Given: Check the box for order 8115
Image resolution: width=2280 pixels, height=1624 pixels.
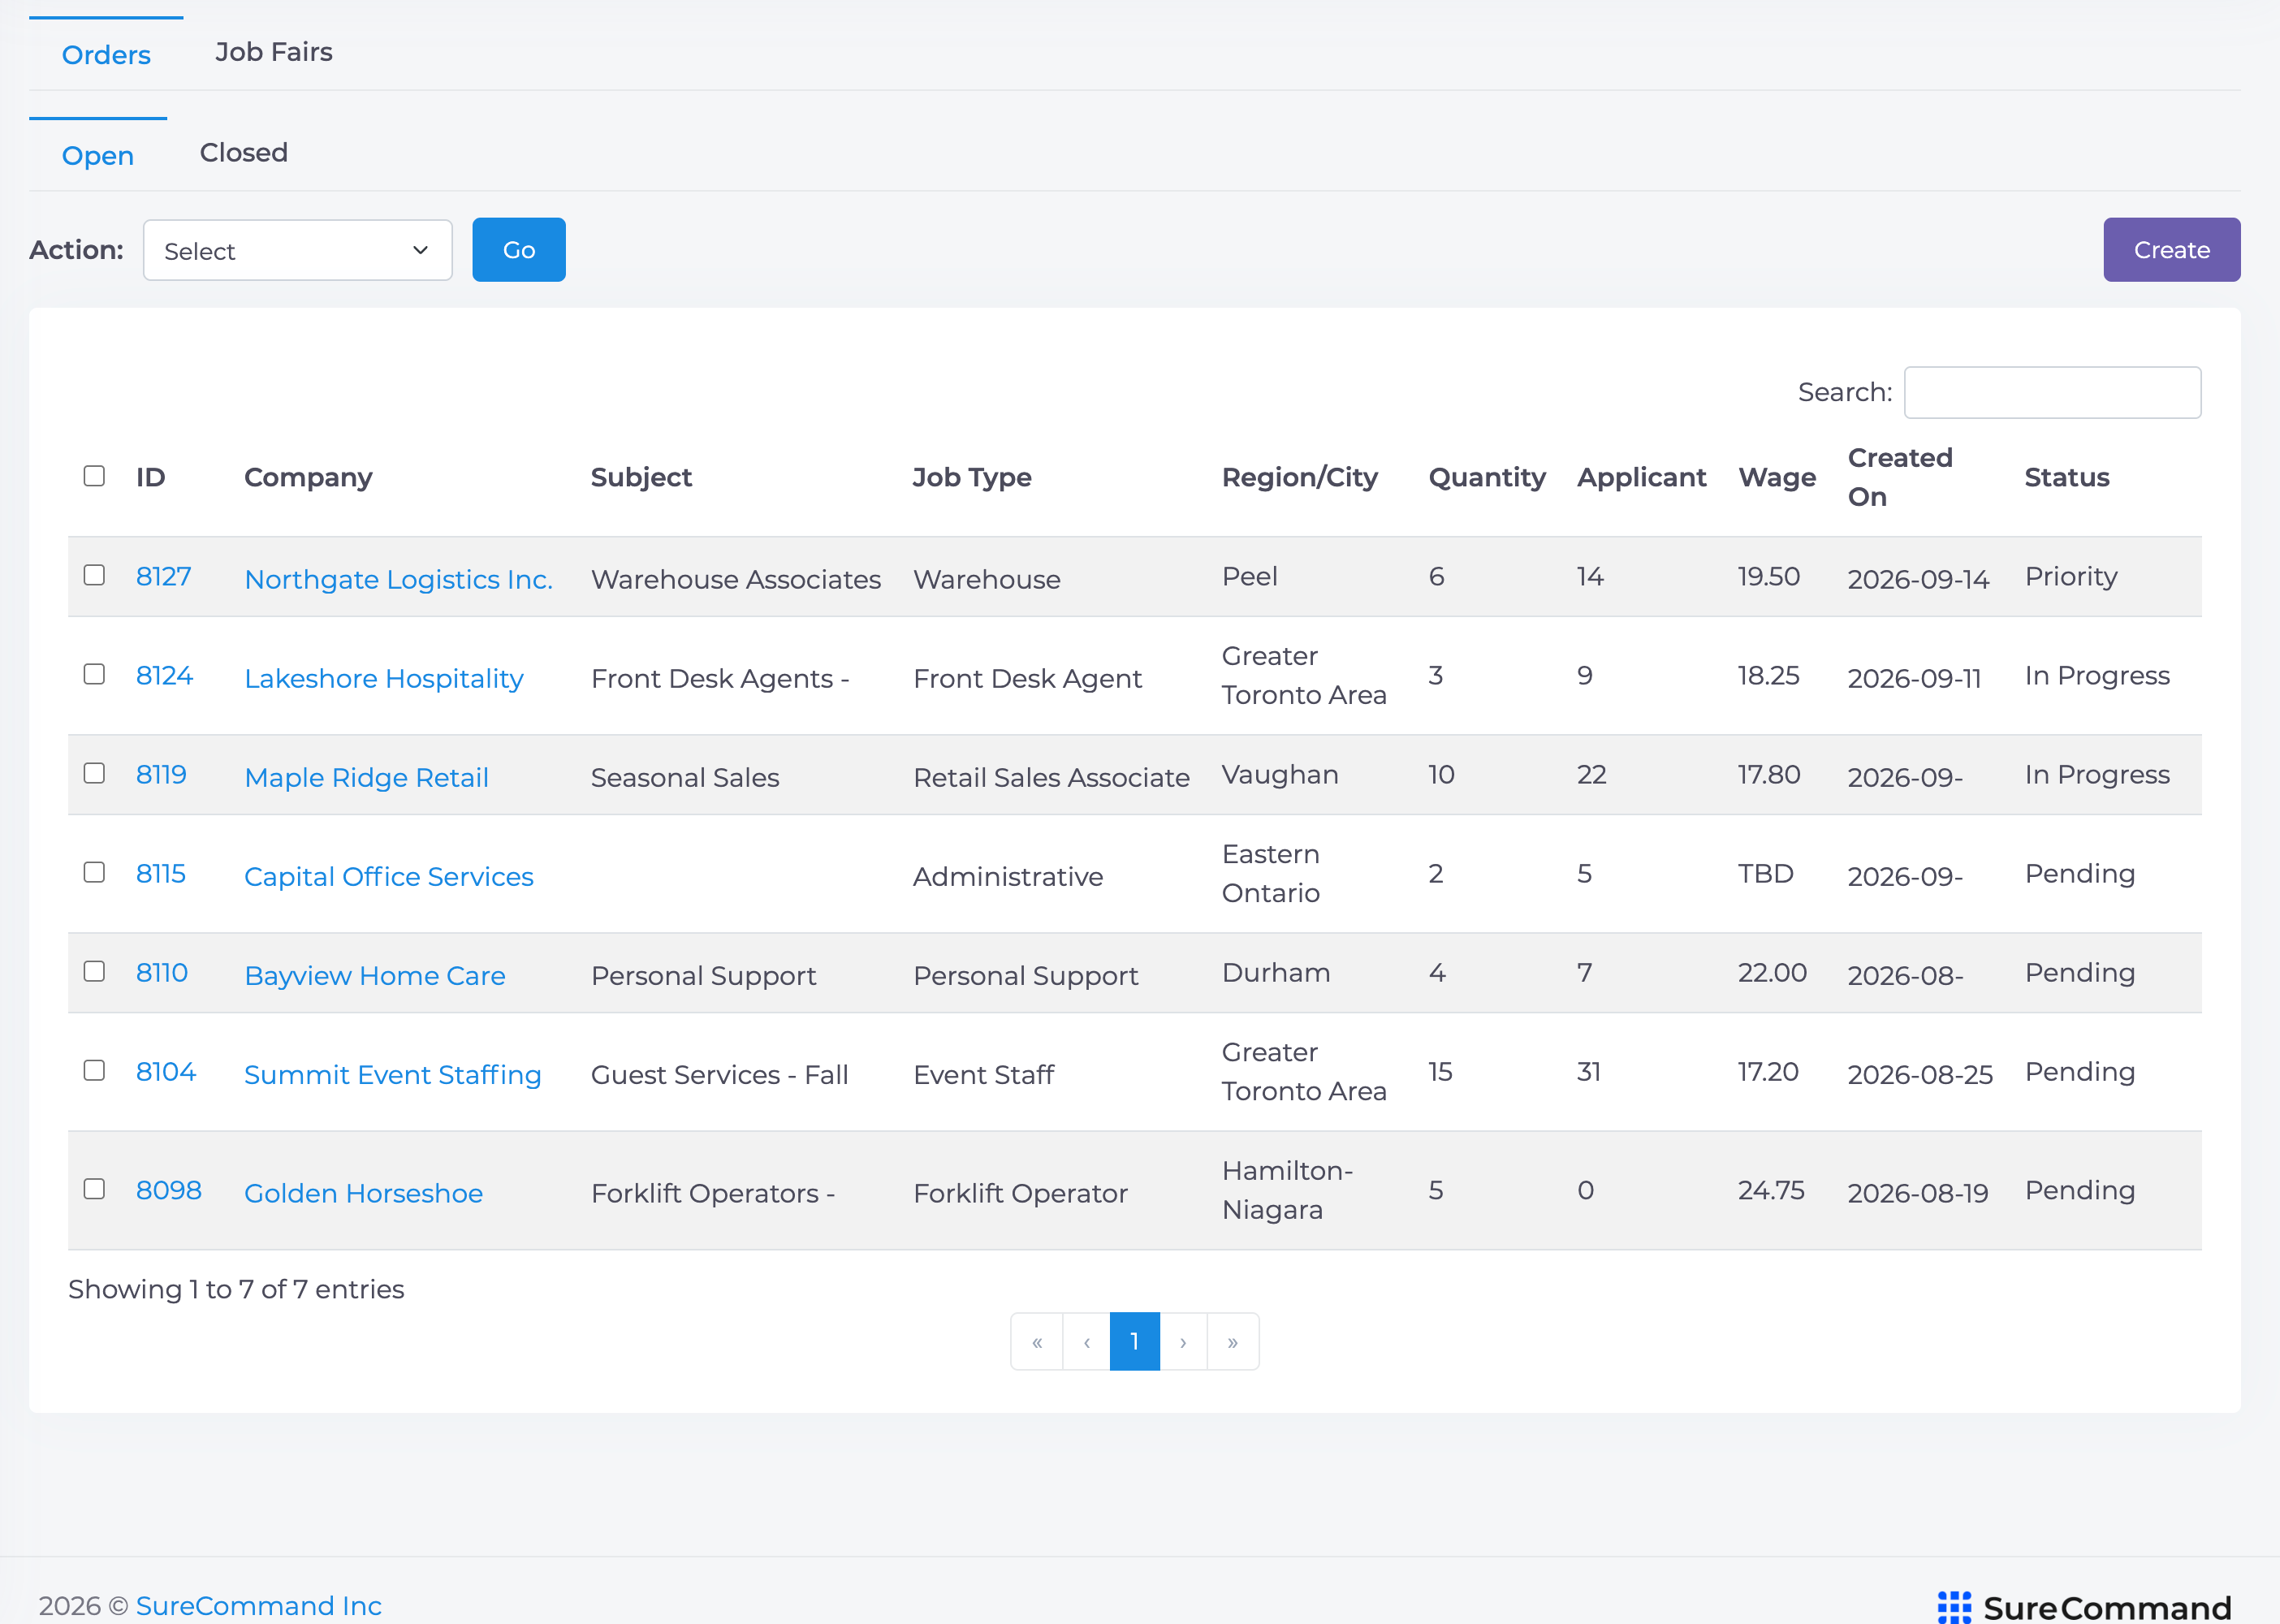Looking at the screenshot, I should (x=94, y=872).
